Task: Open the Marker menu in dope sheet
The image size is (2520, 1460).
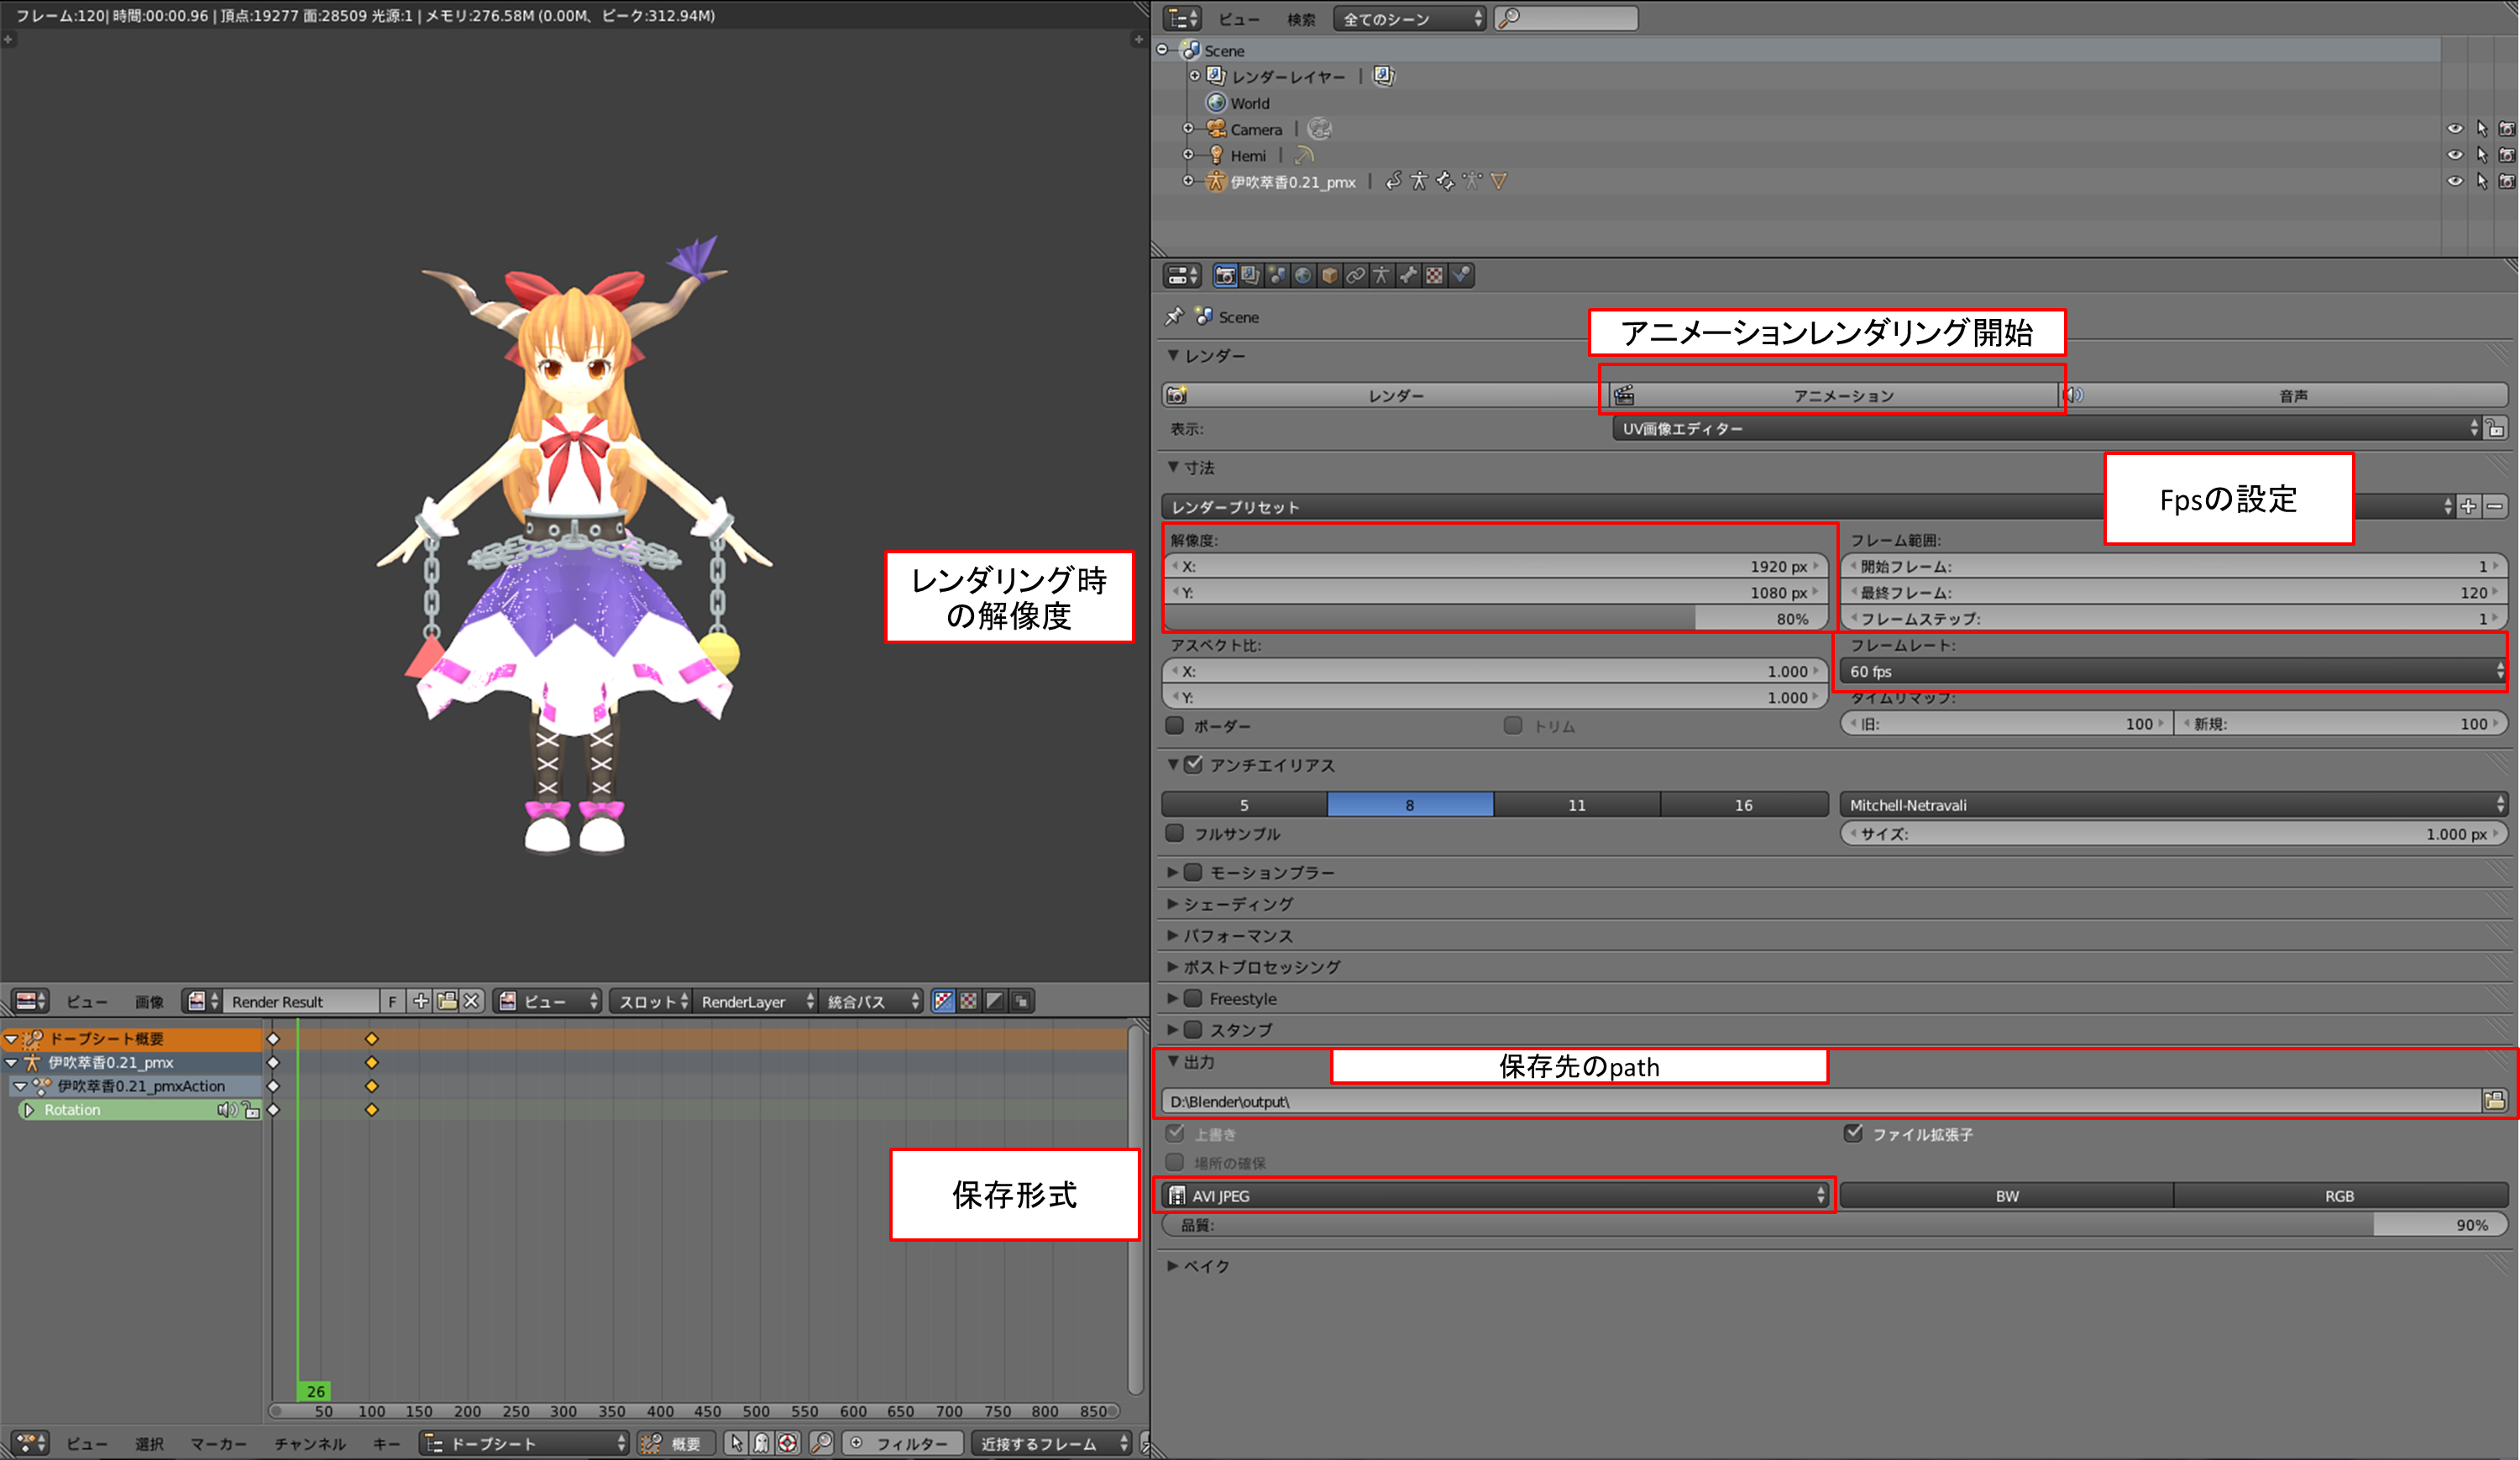Action: tap(218, 1444)
